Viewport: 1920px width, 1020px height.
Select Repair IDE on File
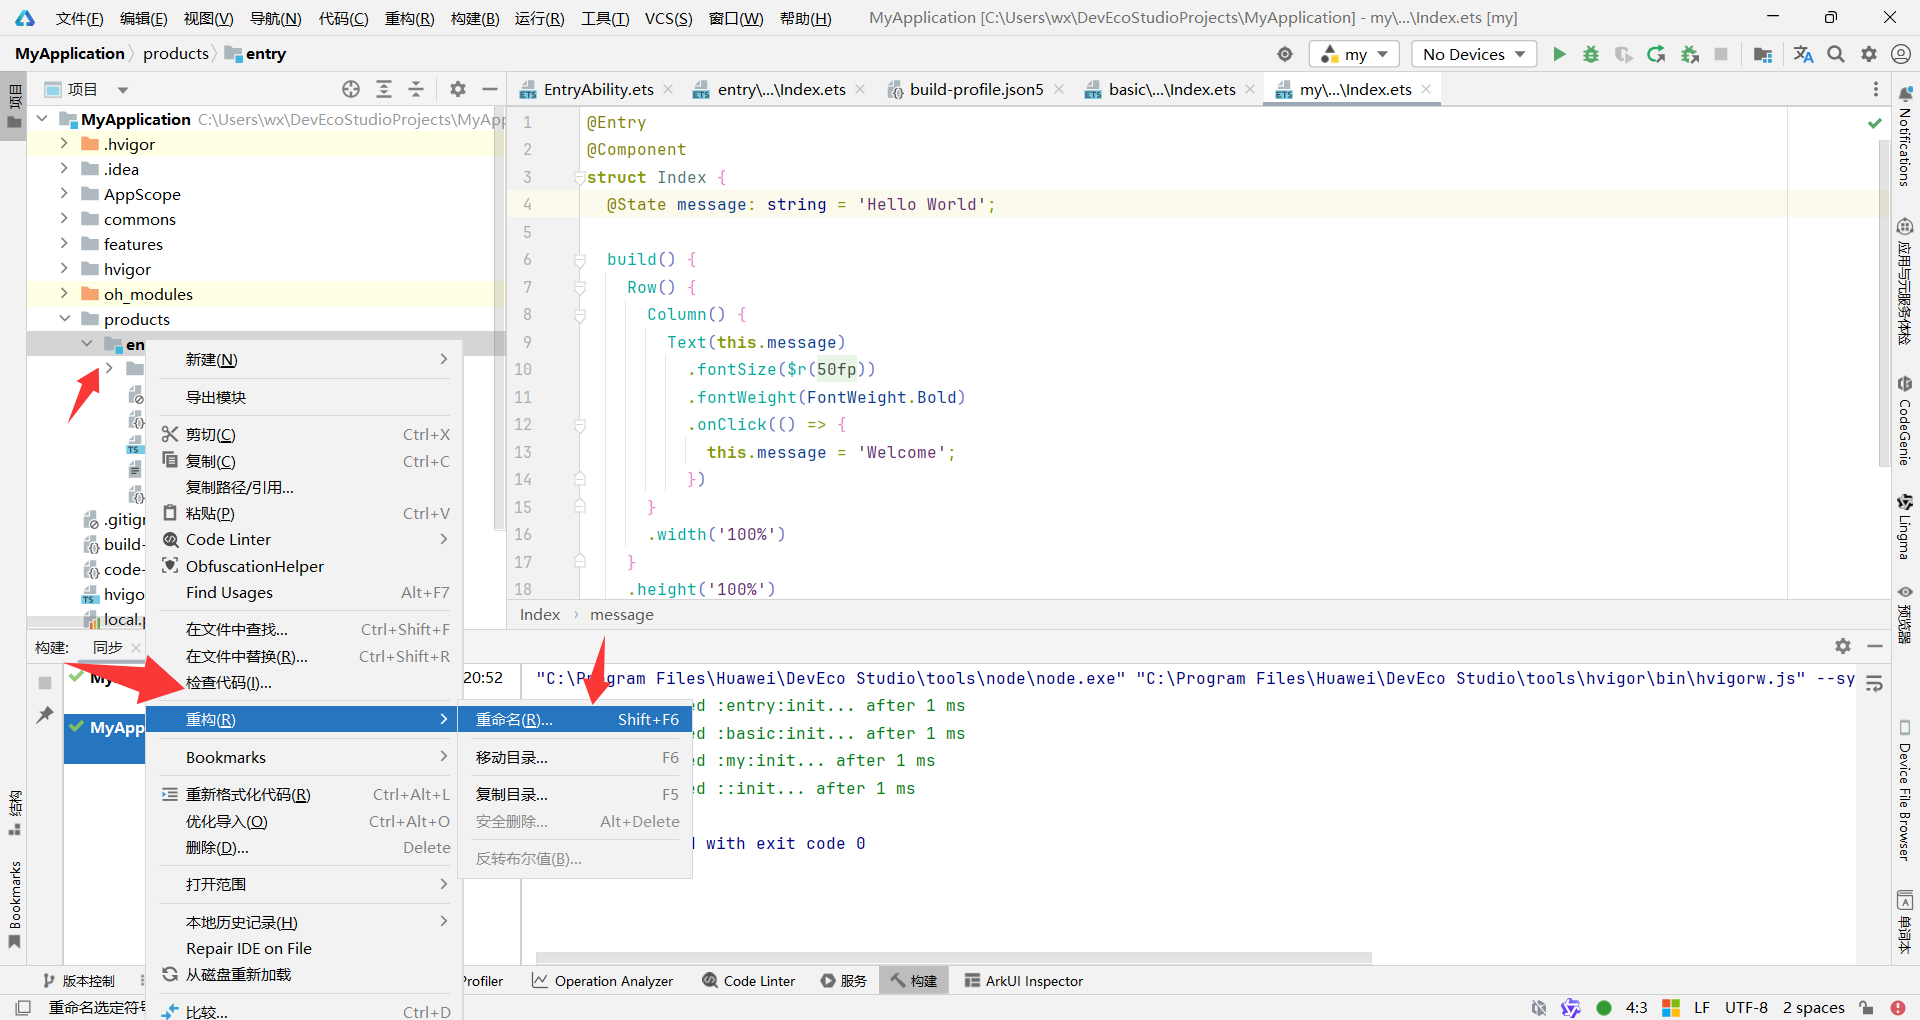[304, 948]
